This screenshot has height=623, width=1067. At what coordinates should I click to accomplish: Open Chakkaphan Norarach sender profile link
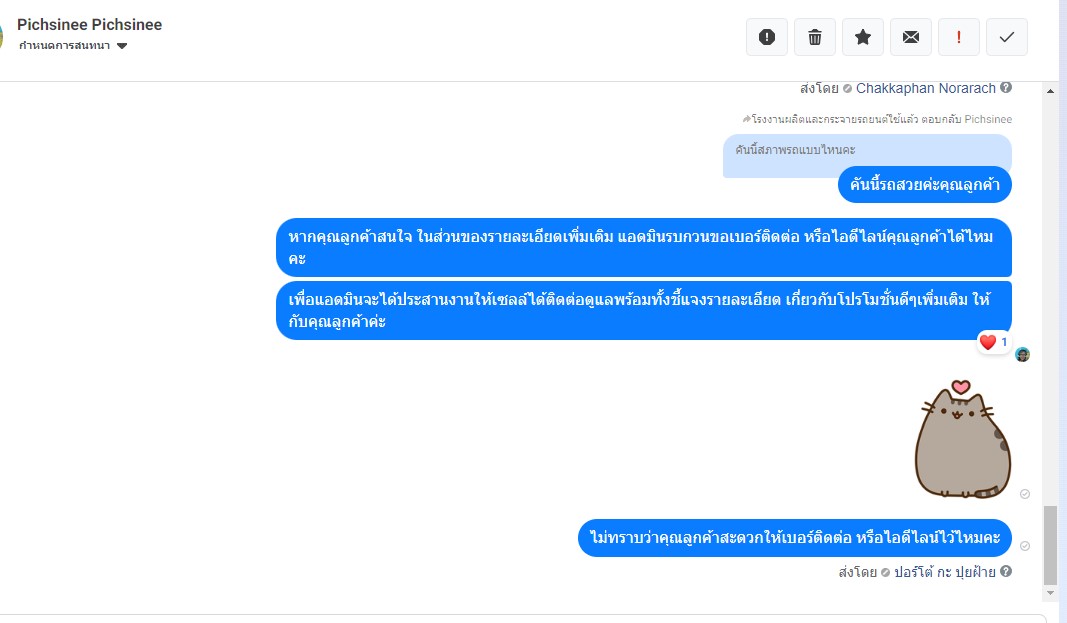925,88
